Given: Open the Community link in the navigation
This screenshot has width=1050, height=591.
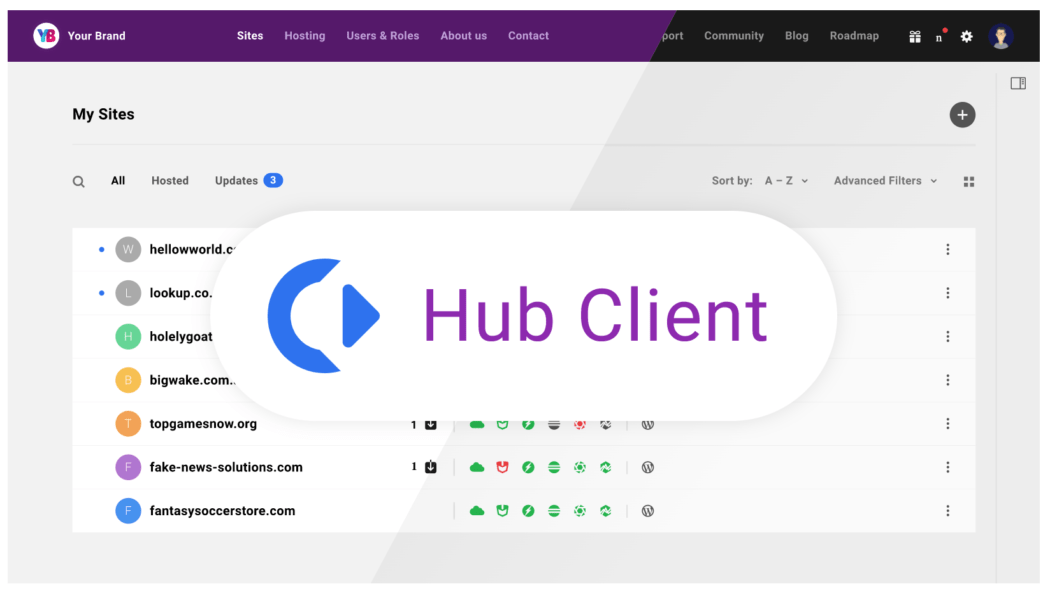Looking at the screenshot, I should [x=733, y=36].
